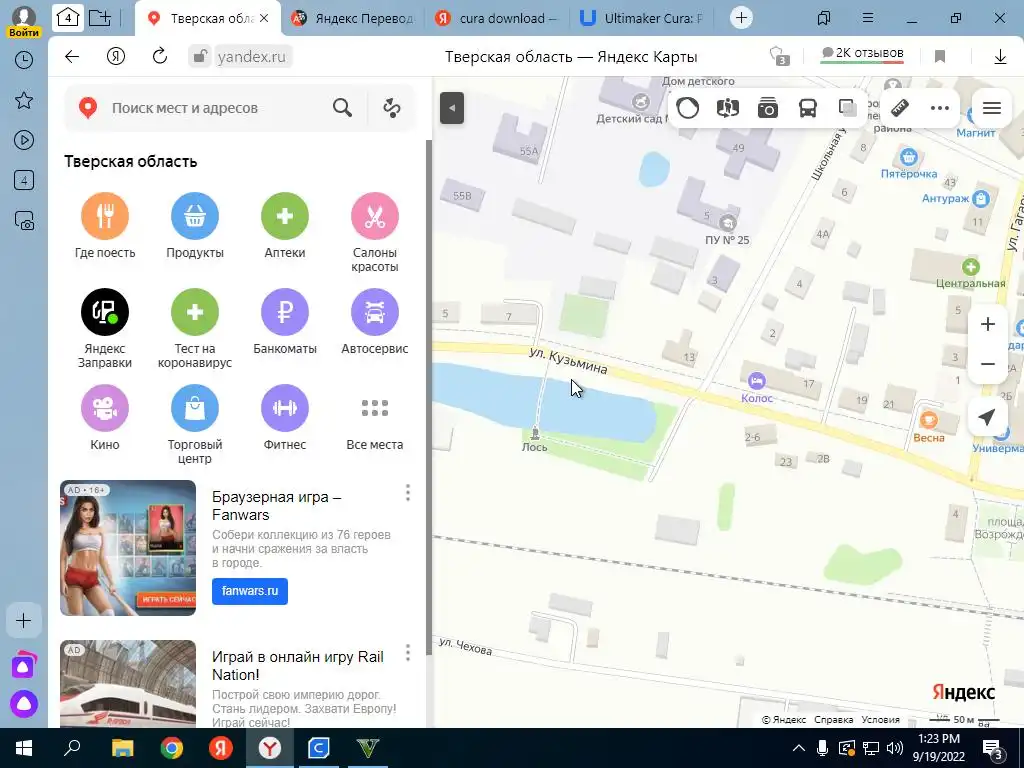Collapse the left sidebar panel
Screen dimensions: 1024x768
coord(452,108)
